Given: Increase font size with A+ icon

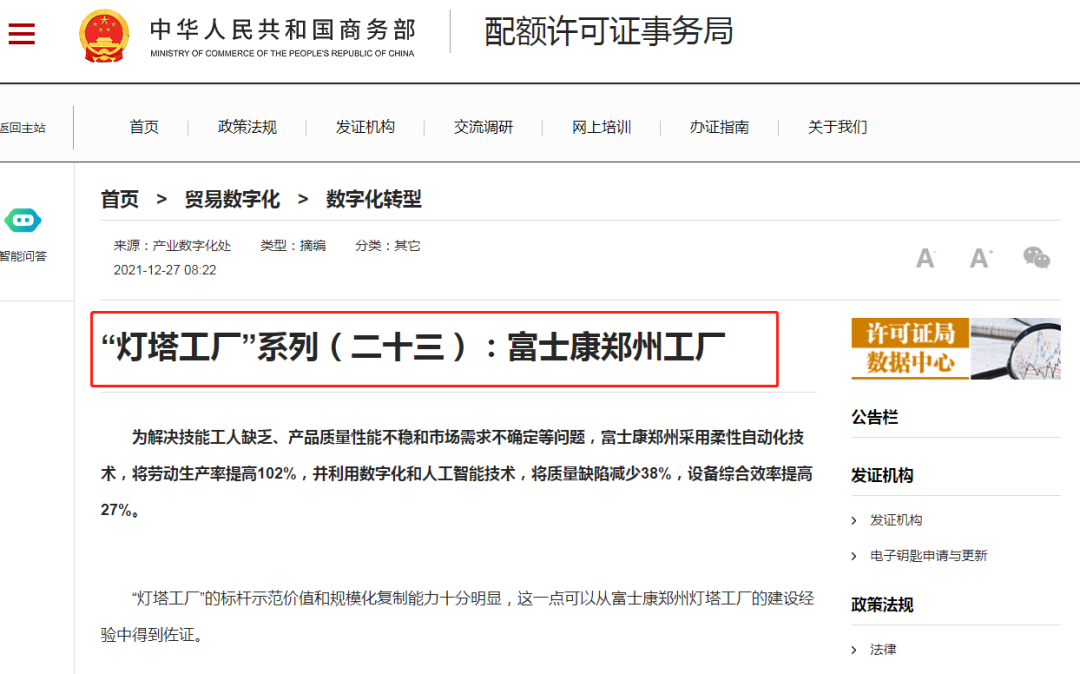Looking at the screenshot, I should pyautogui.click(x=981, y=258).
